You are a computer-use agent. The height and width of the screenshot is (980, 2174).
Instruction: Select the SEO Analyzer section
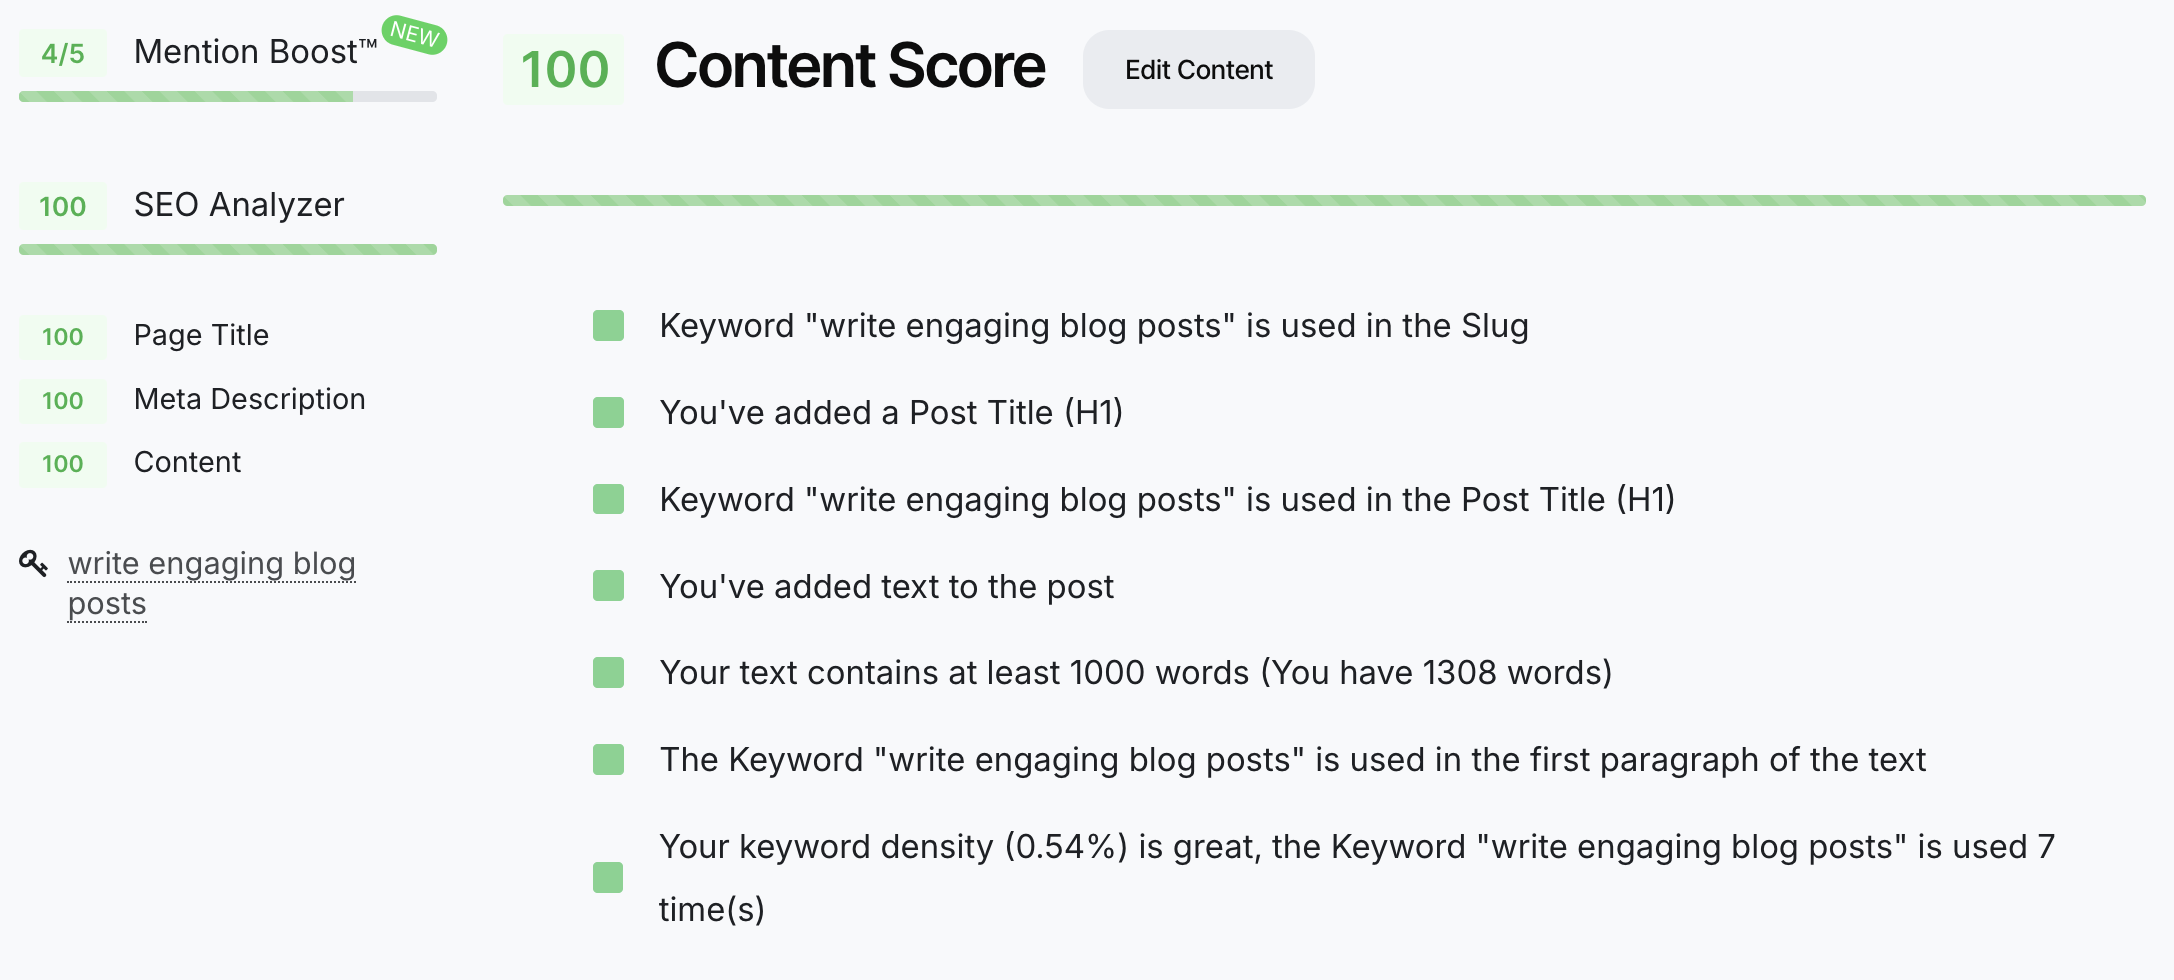[x=238, y=205]
